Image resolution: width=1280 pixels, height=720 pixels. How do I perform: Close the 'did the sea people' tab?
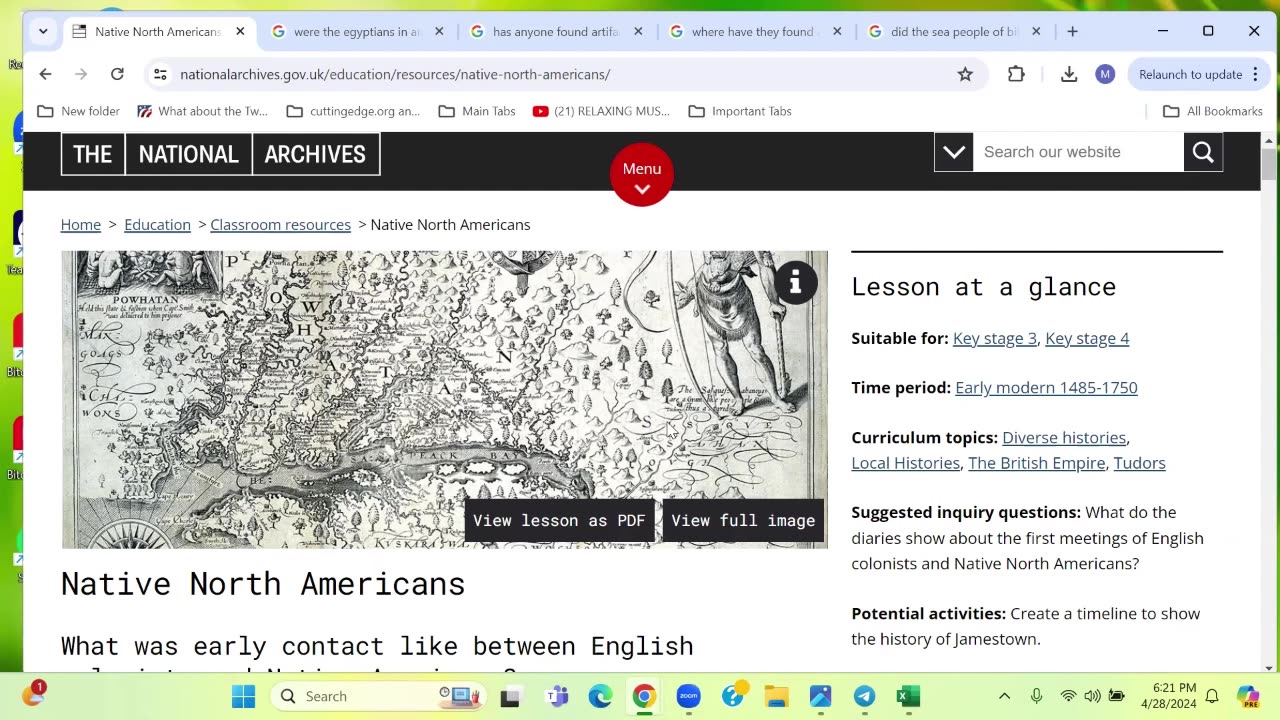point(1036,31)
